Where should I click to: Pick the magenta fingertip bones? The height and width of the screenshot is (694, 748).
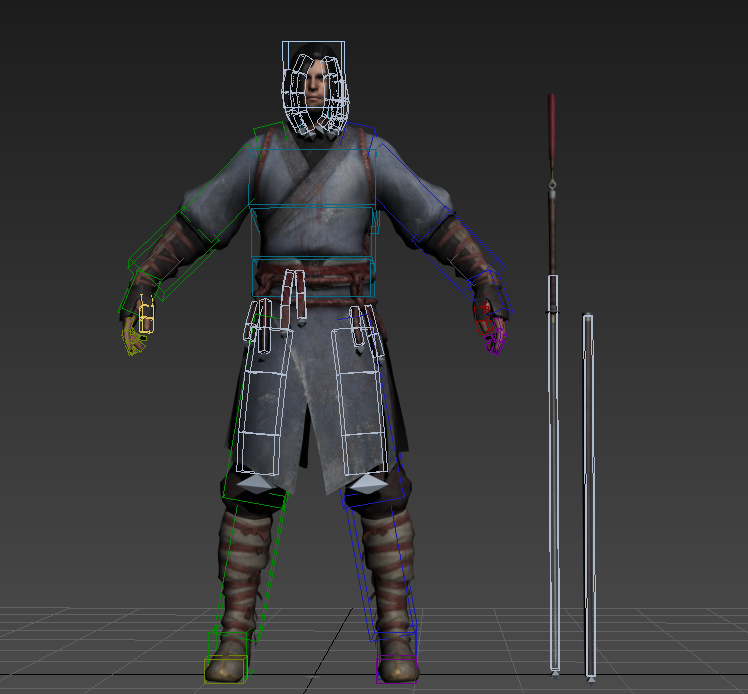click(x=494, y=343)
